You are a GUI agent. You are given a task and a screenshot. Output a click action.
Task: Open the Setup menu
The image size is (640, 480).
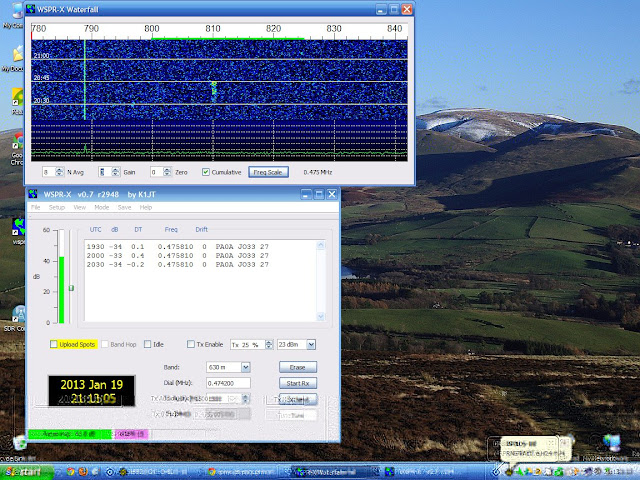point(57,207)
